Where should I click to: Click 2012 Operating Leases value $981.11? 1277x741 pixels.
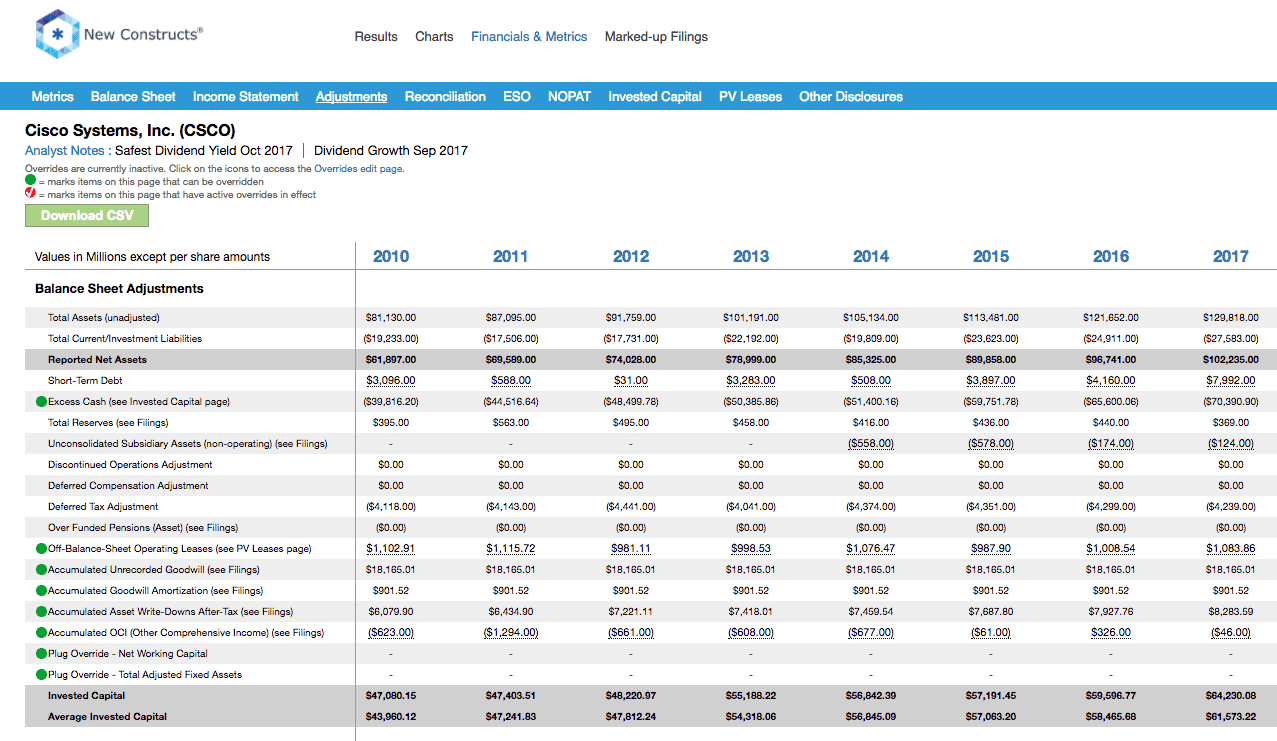(631, 549)
